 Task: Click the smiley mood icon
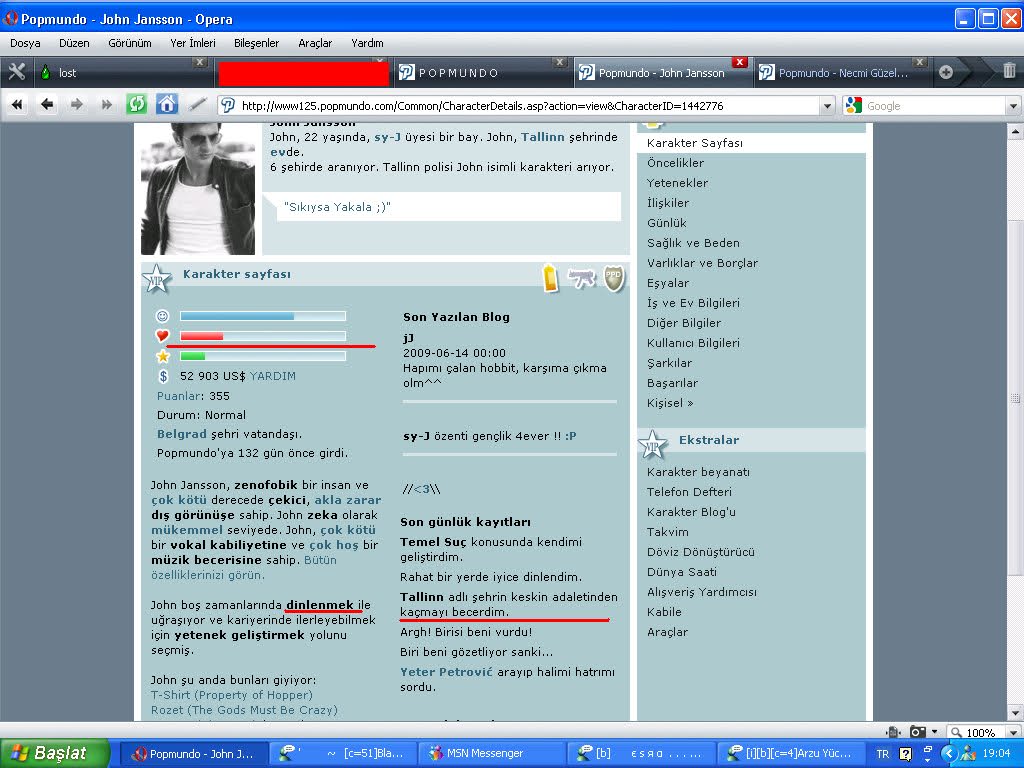163,316
